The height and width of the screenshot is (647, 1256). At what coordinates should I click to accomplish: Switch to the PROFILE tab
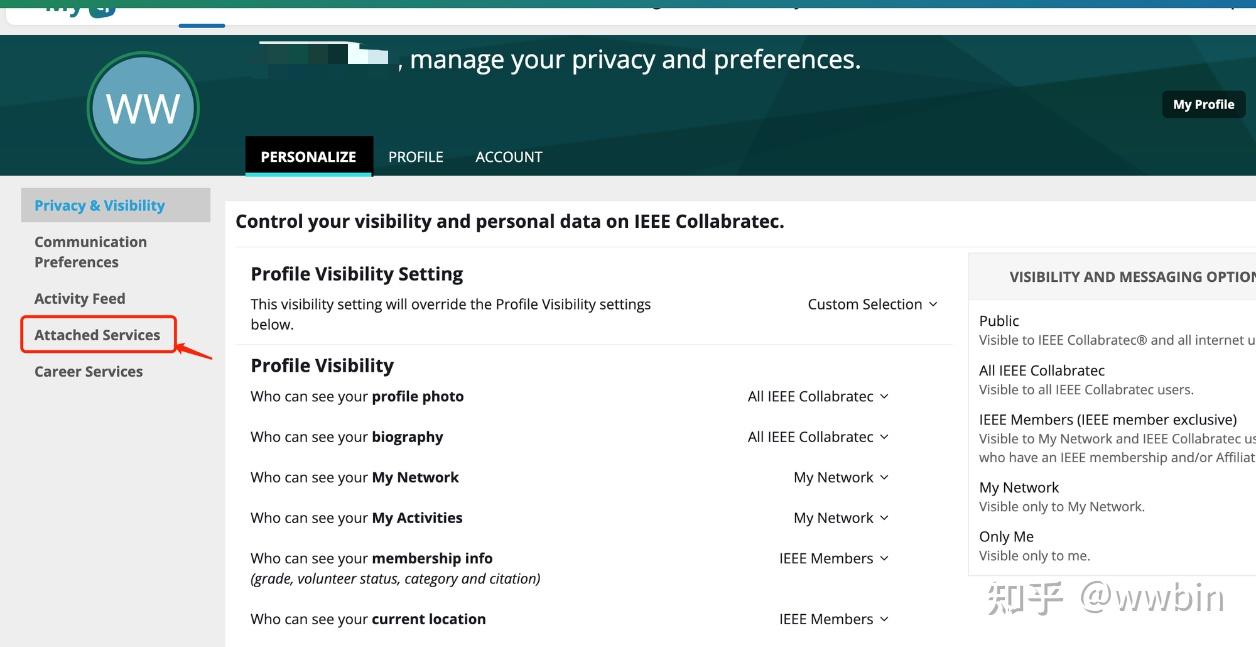416,157
